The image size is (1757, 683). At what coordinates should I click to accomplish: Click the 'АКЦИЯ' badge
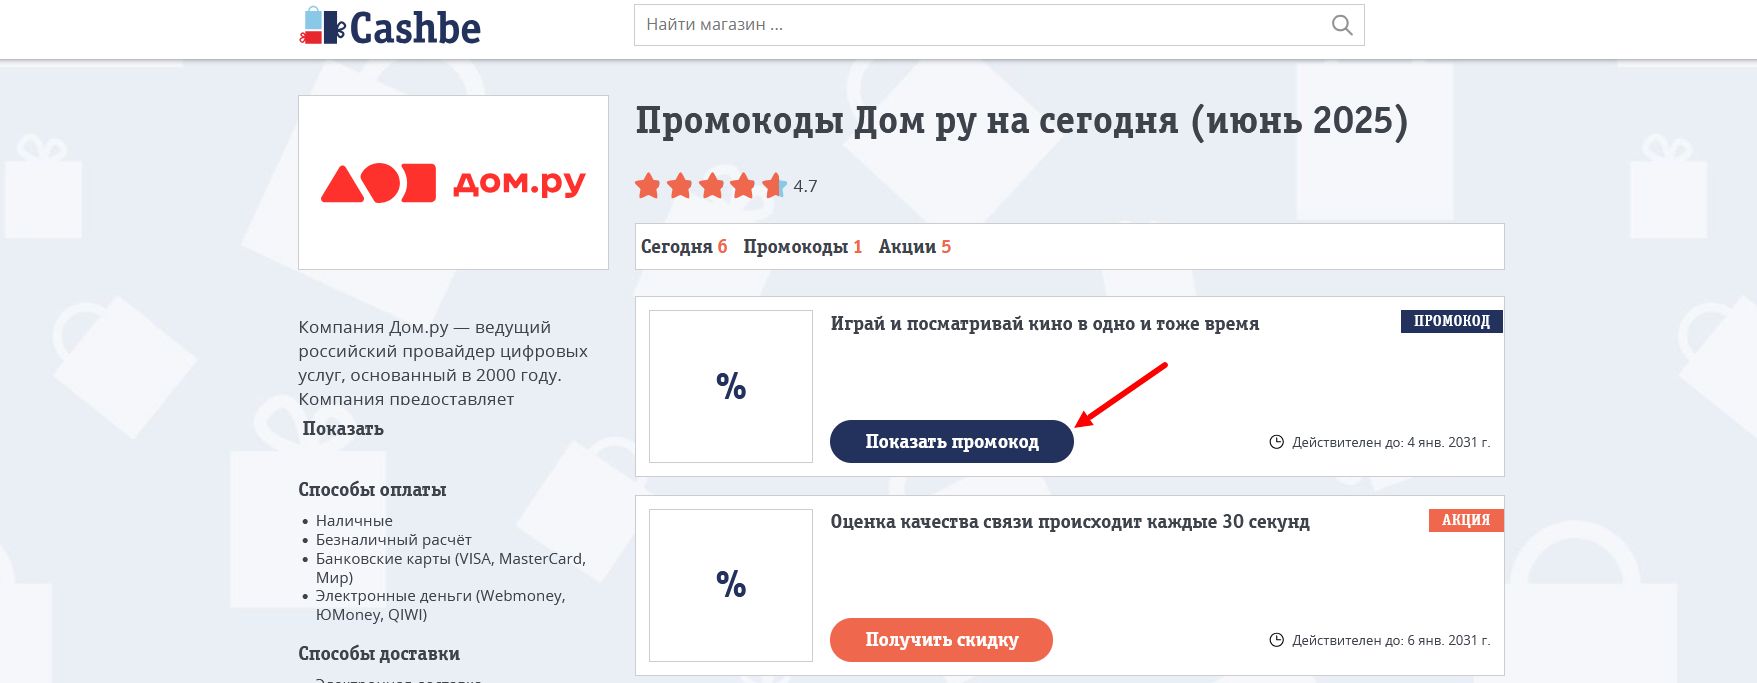click(1466, 520)
